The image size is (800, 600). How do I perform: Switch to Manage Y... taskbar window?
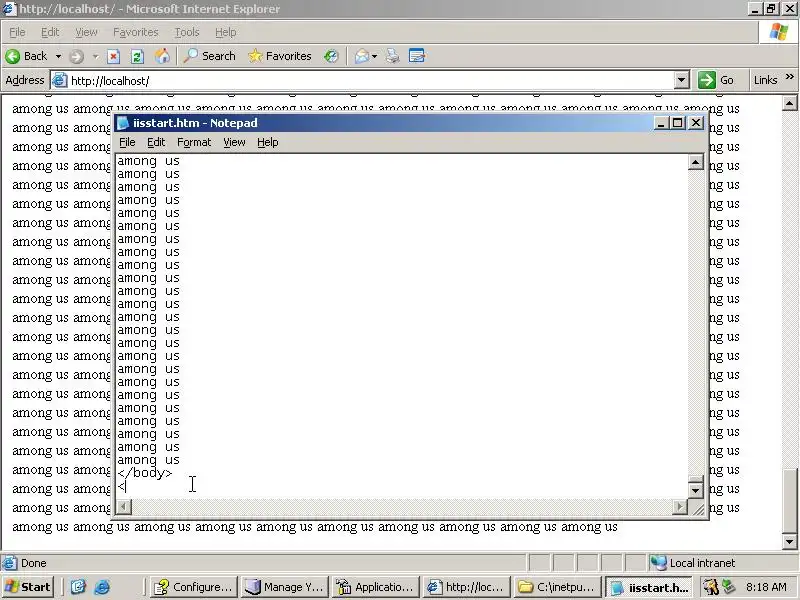coord(285,587)
